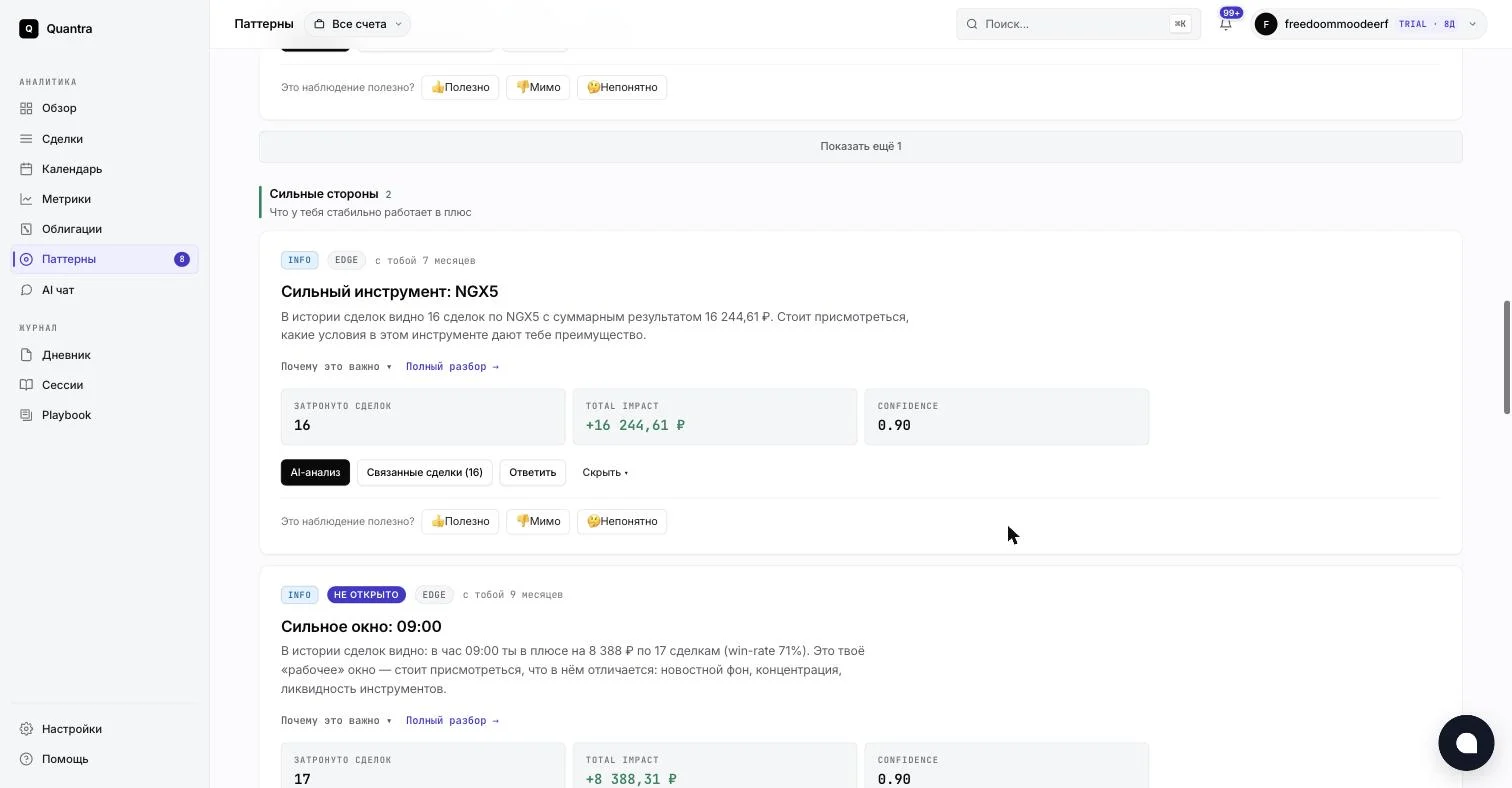This screenshot has height=788, width=1512.
Task: Open AI чат
Action: tap(105, 290)
